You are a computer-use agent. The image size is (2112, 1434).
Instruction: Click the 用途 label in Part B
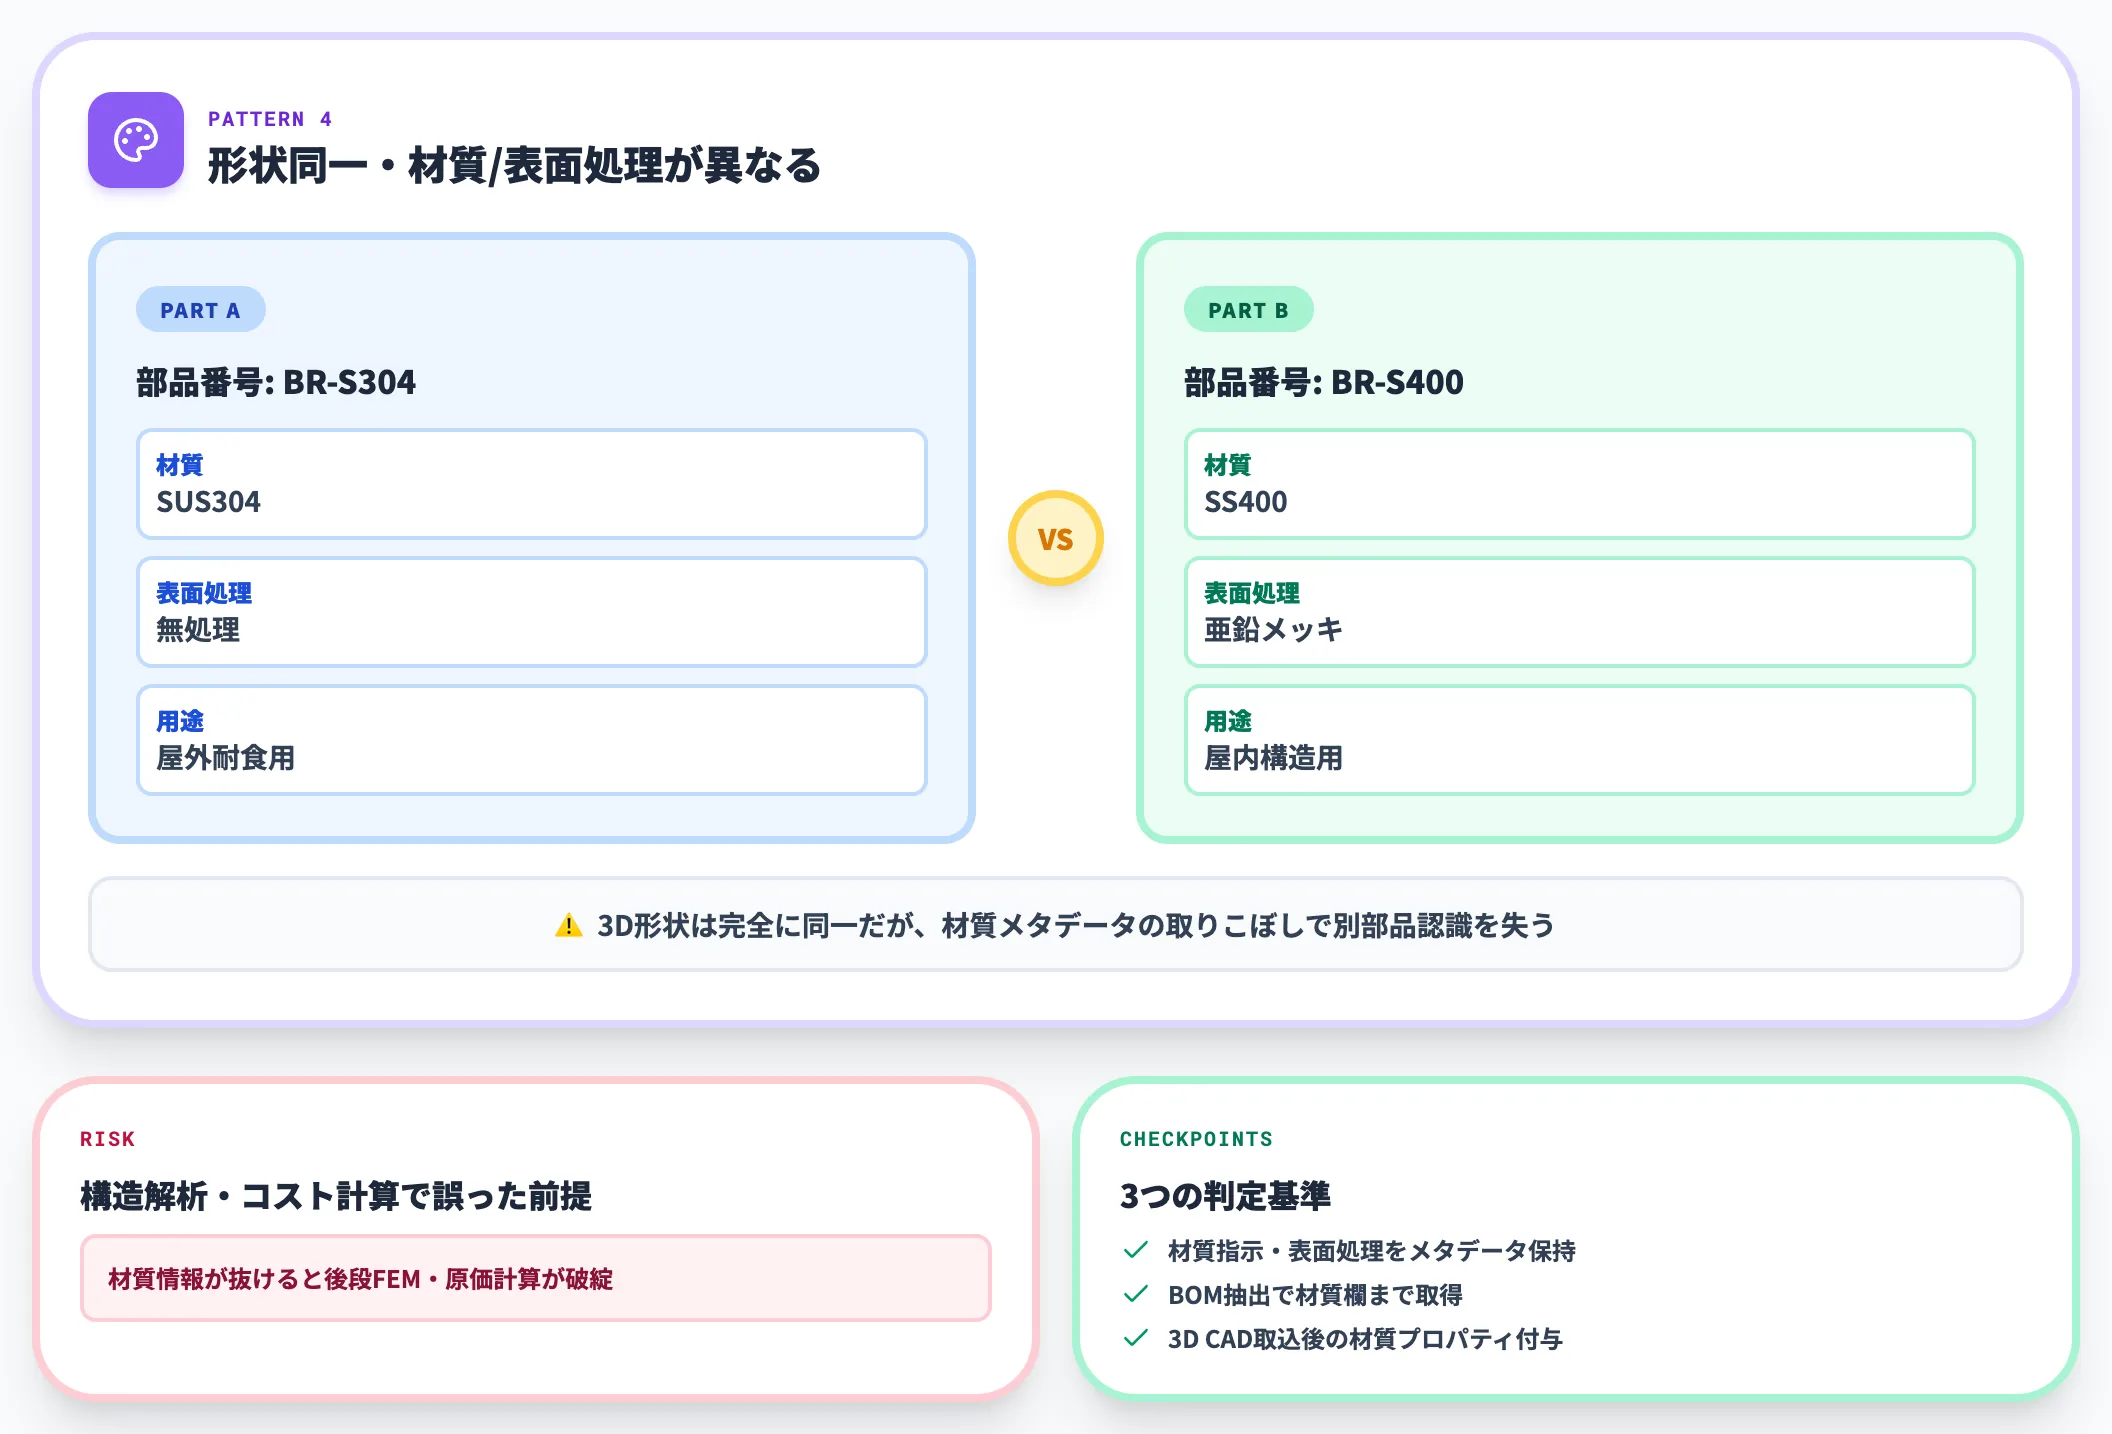[x=1228, y=721]
